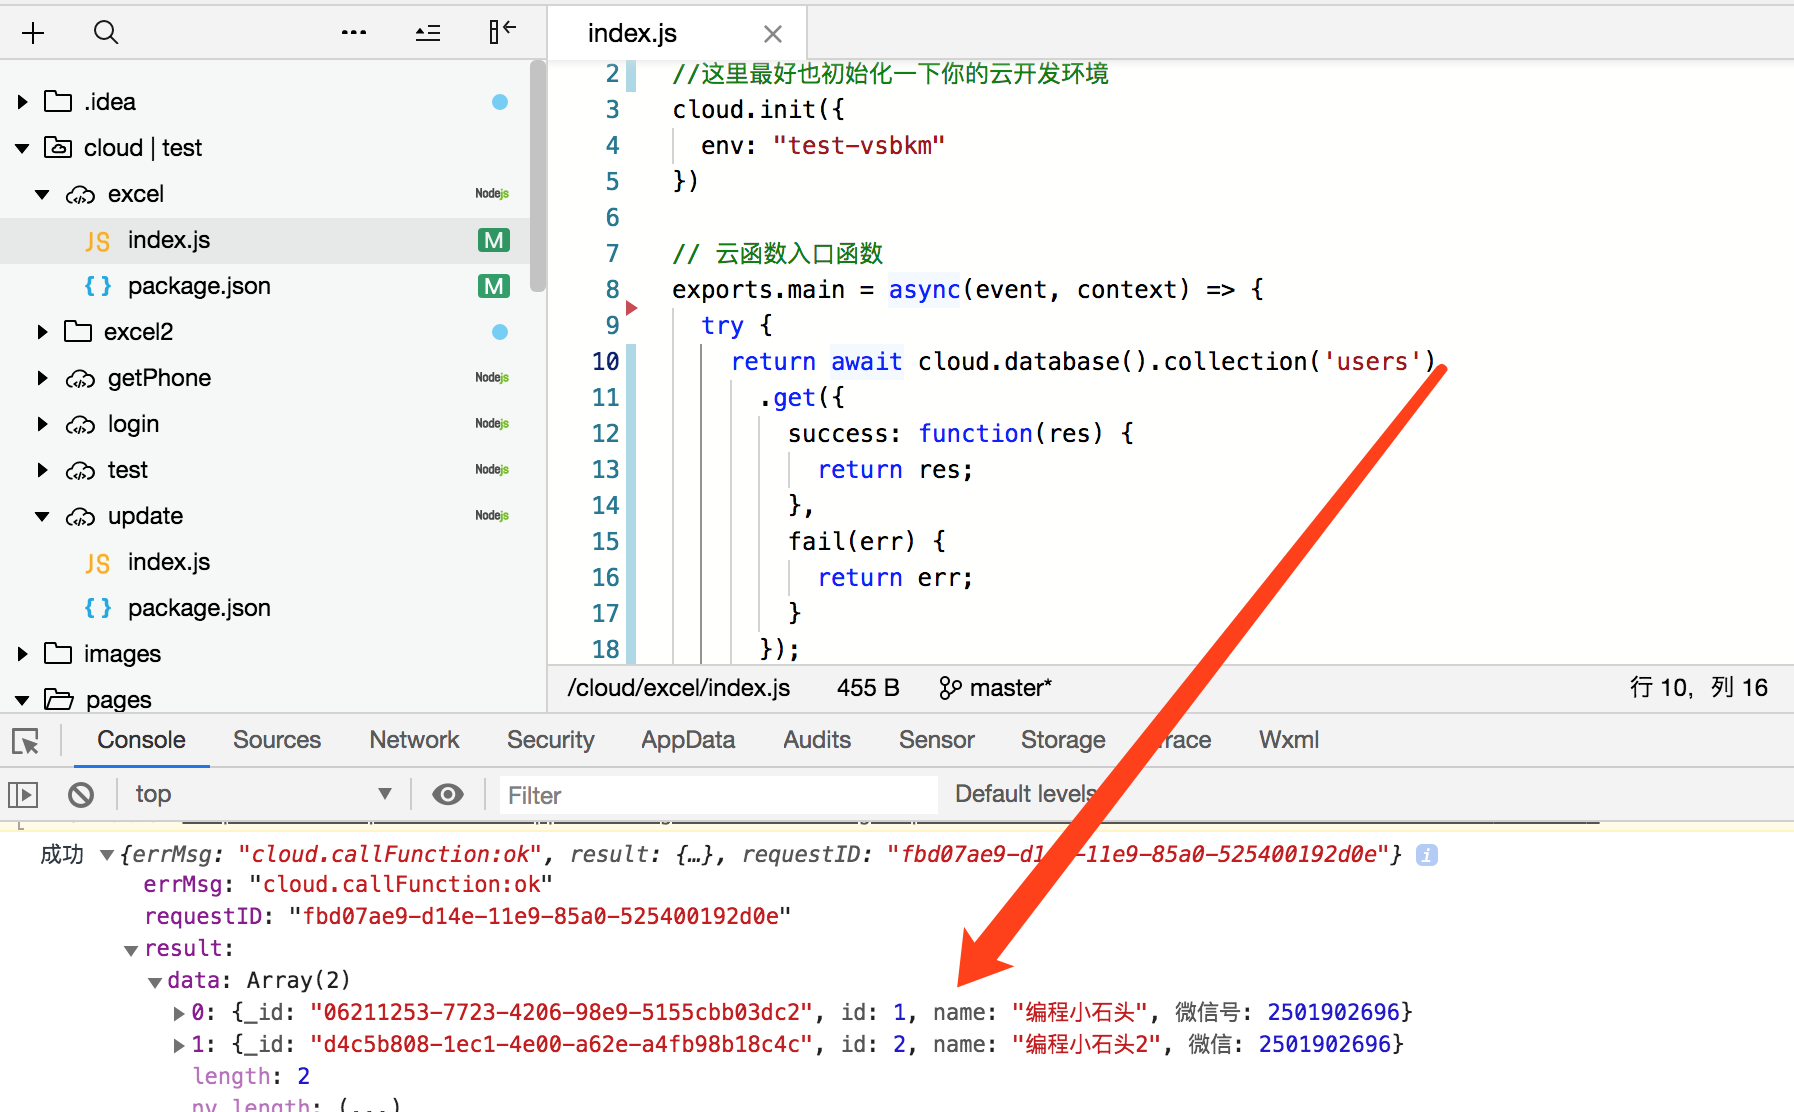Collapse the pages folder
This screenshot has height=1112, width=1794.
[x=23, y=700]
